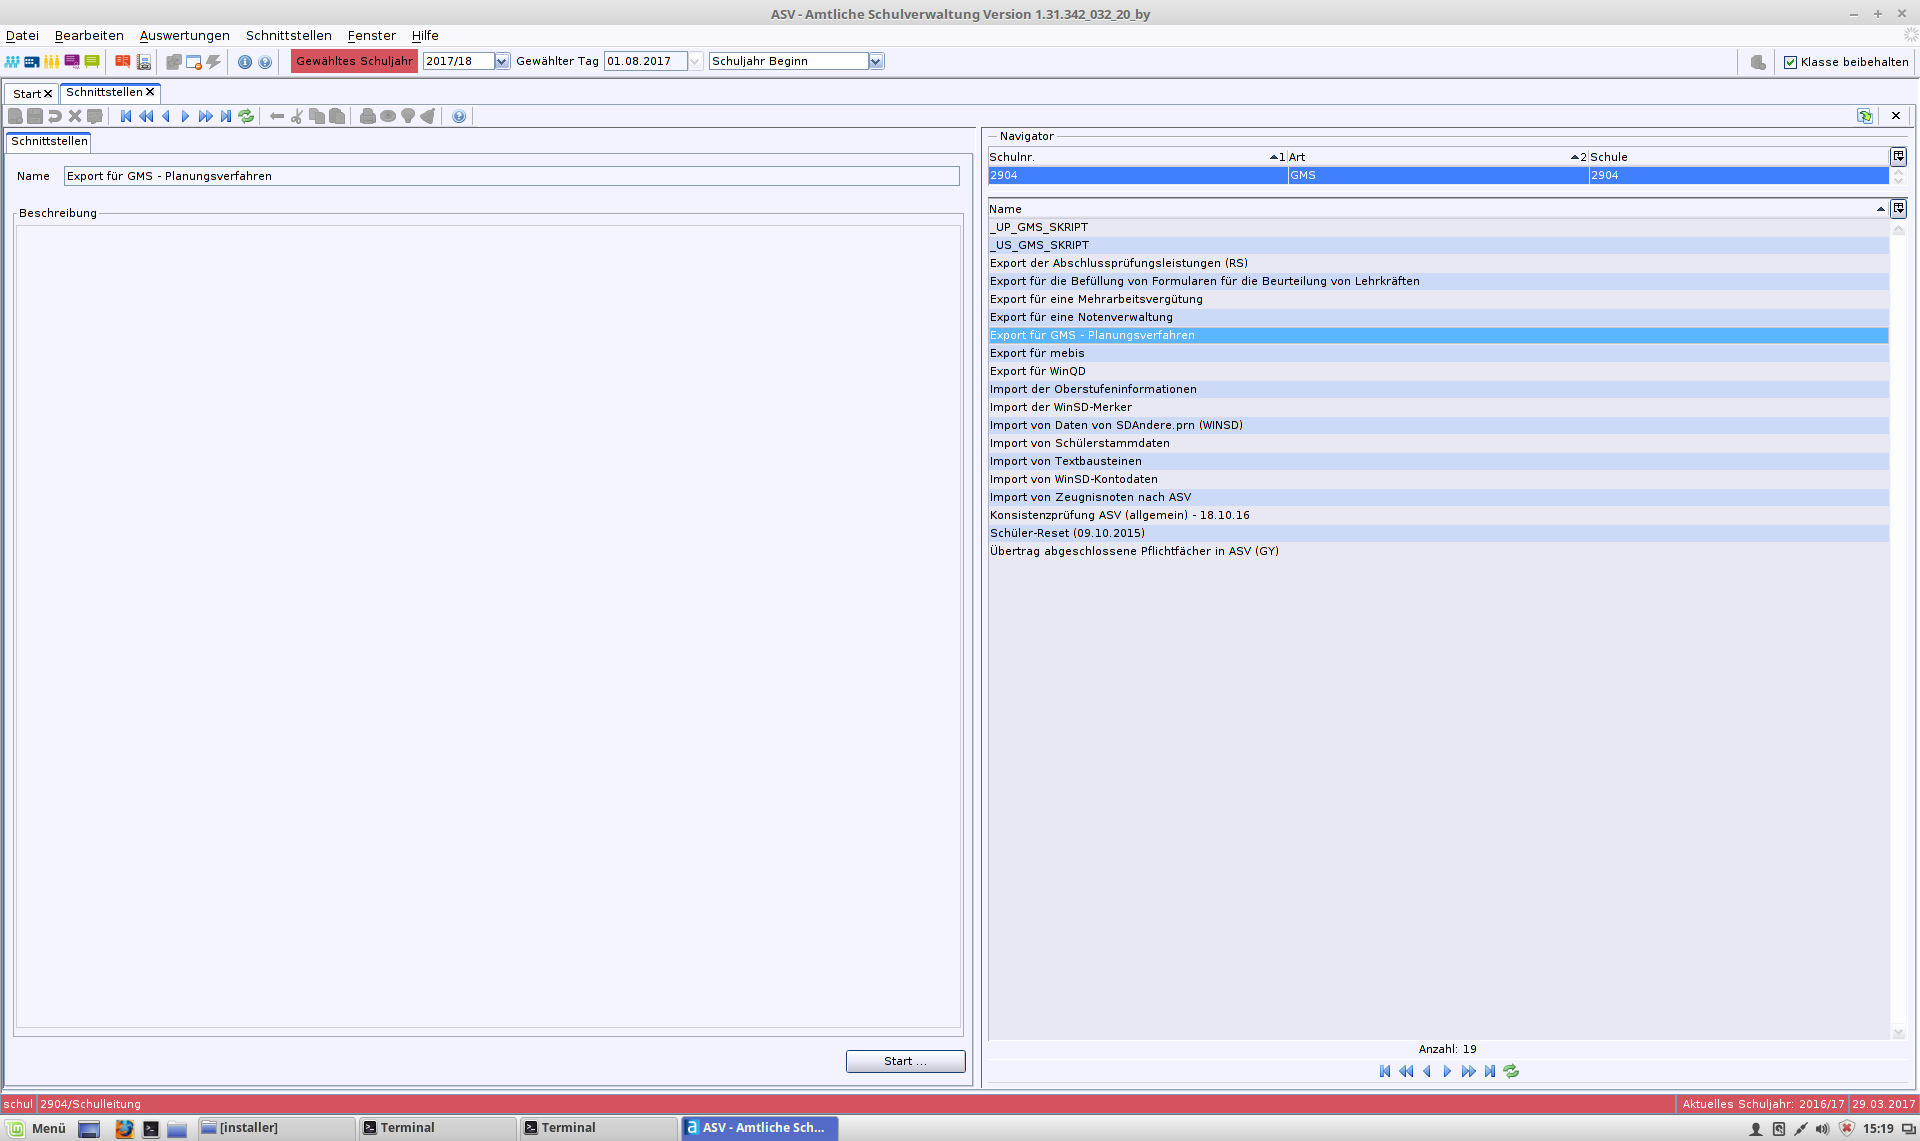The height and width of the screenshot is (1141, 1920).
Task: Close the Schnittstellen tab
Action: 150,92
